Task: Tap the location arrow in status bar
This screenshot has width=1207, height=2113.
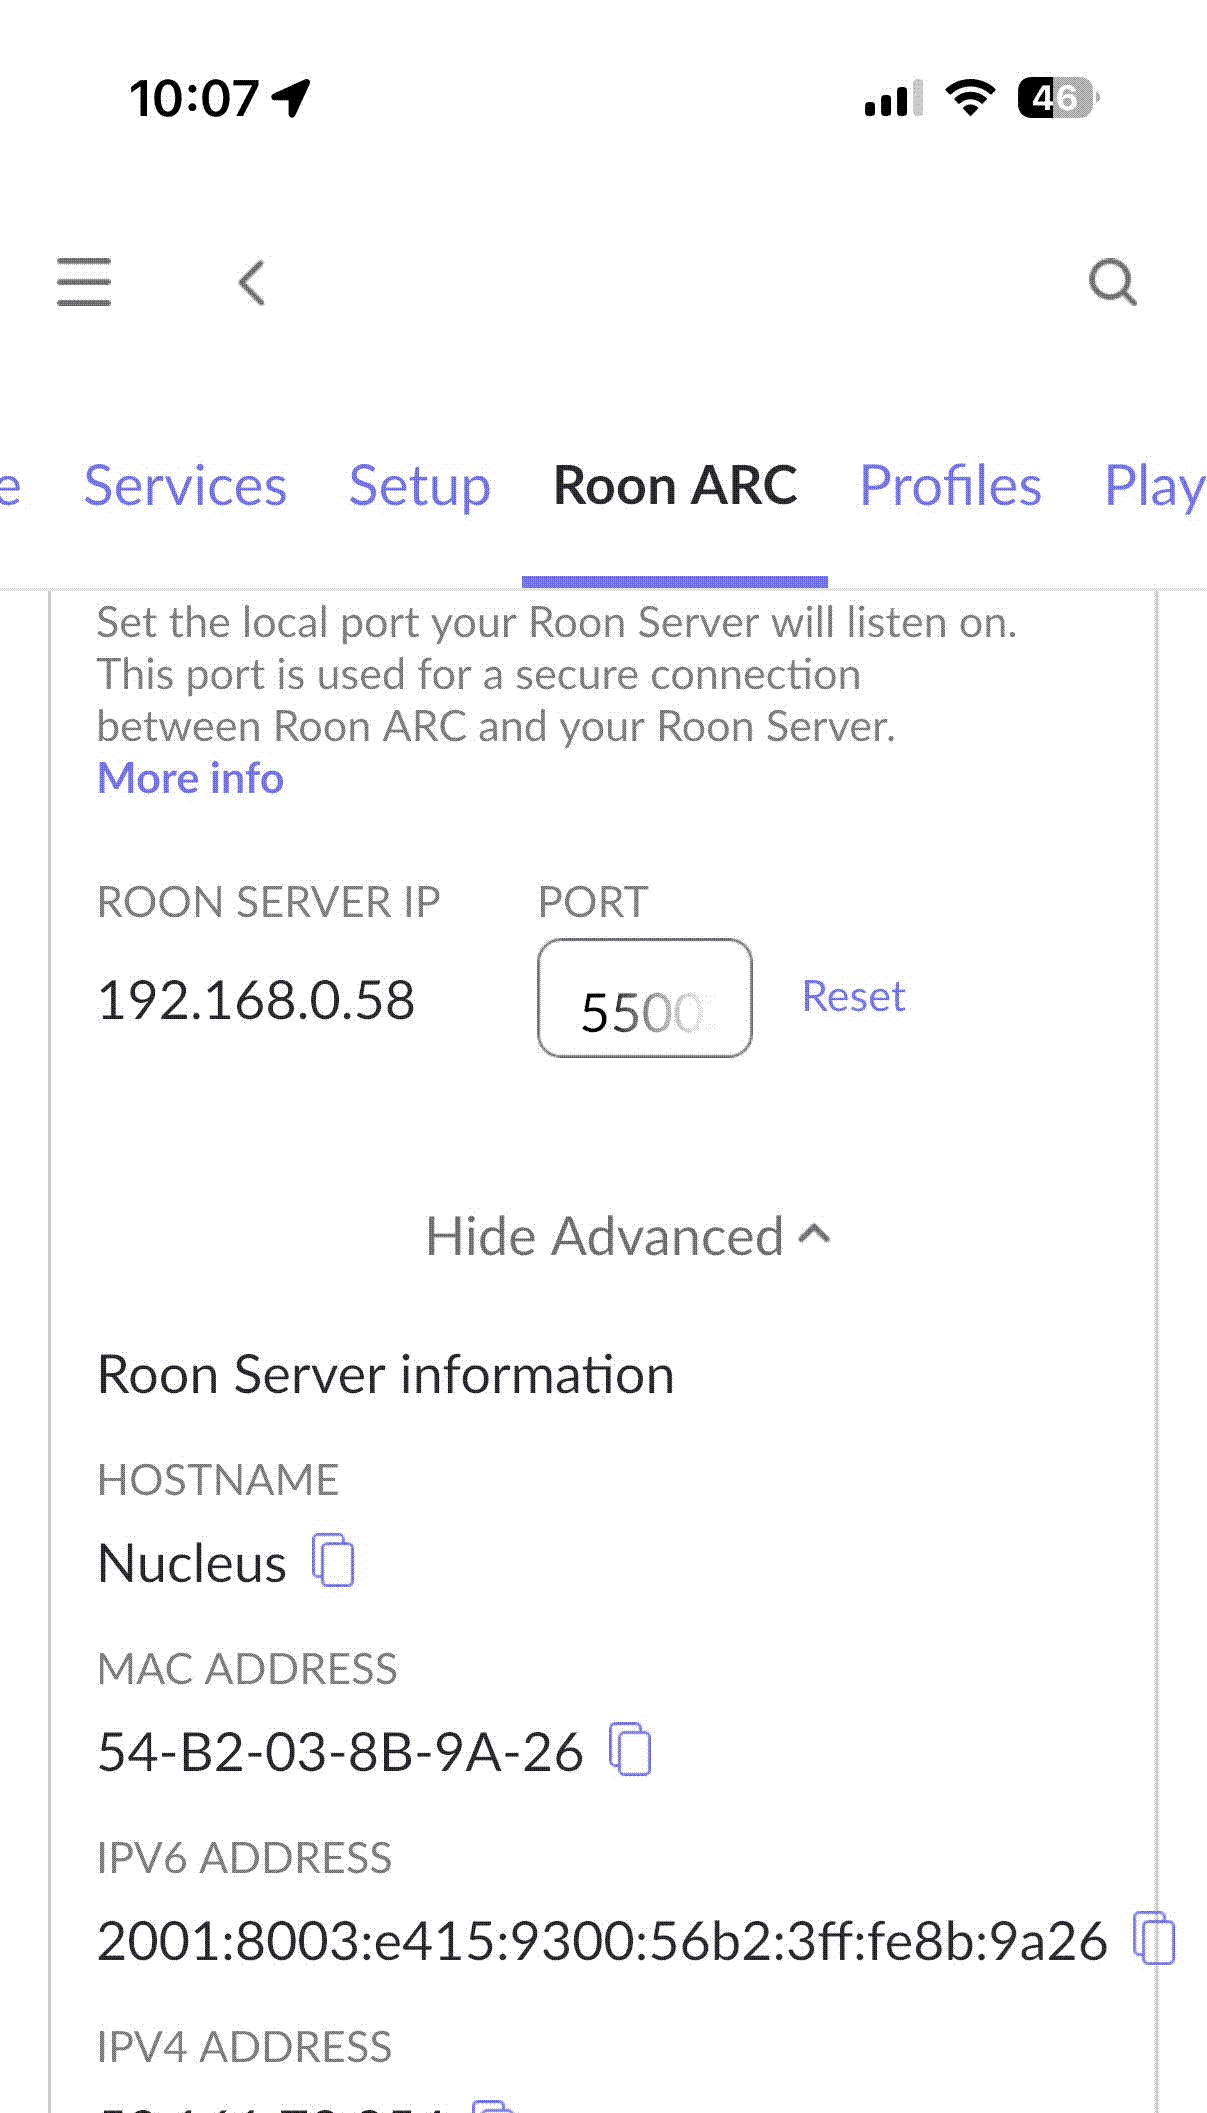Action: [x=292, y=98]
